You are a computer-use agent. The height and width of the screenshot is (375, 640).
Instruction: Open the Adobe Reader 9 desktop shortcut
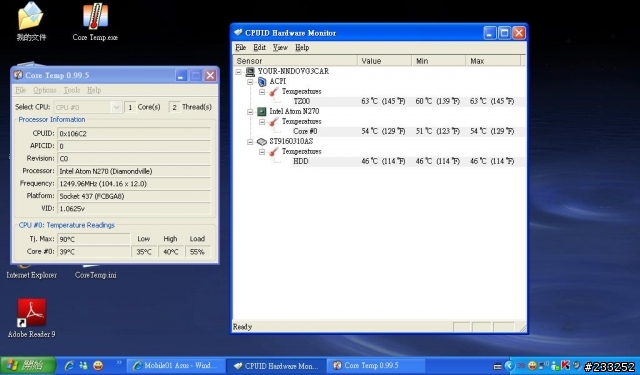(x=31, y=318)
